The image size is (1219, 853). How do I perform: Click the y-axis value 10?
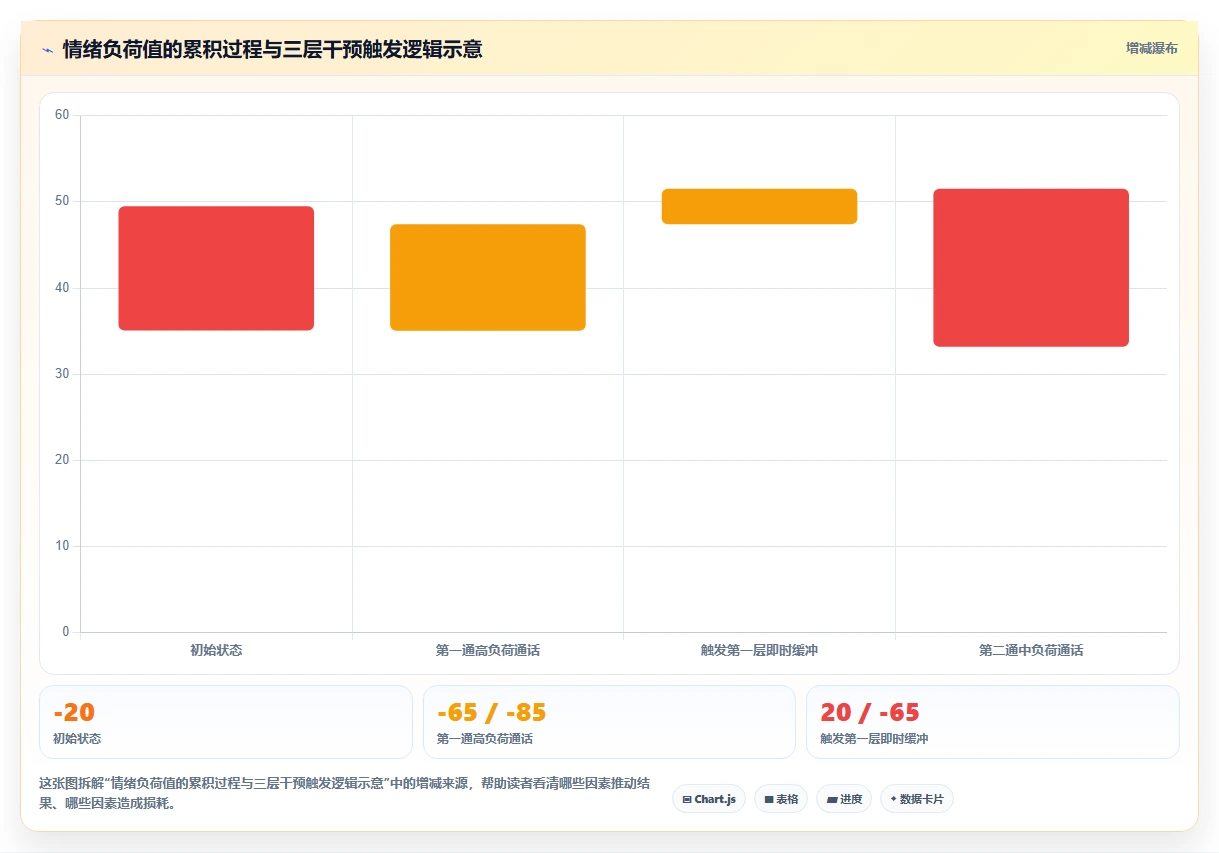pos(62,546)
